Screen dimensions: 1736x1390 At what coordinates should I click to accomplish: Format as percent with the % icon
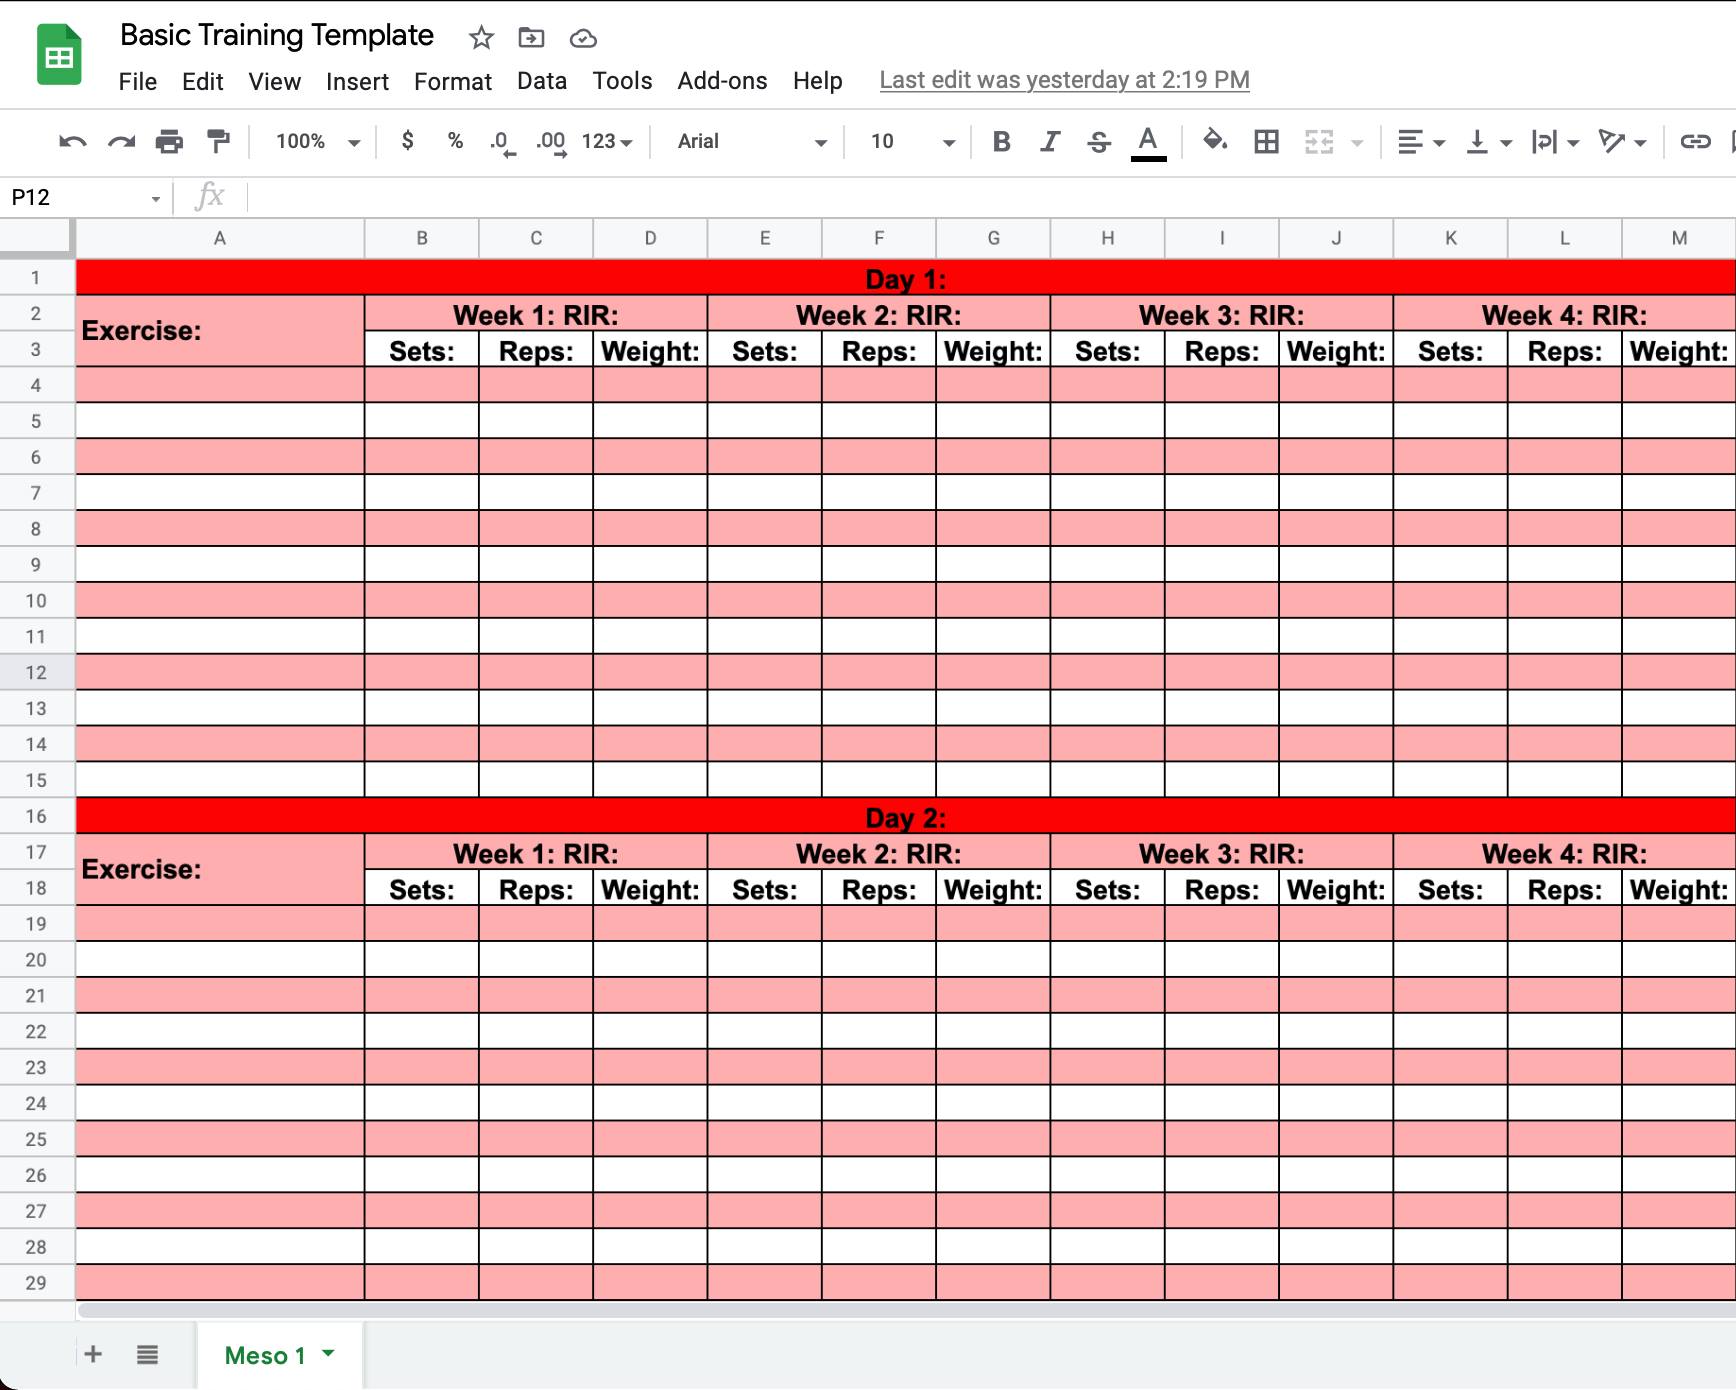455,141
